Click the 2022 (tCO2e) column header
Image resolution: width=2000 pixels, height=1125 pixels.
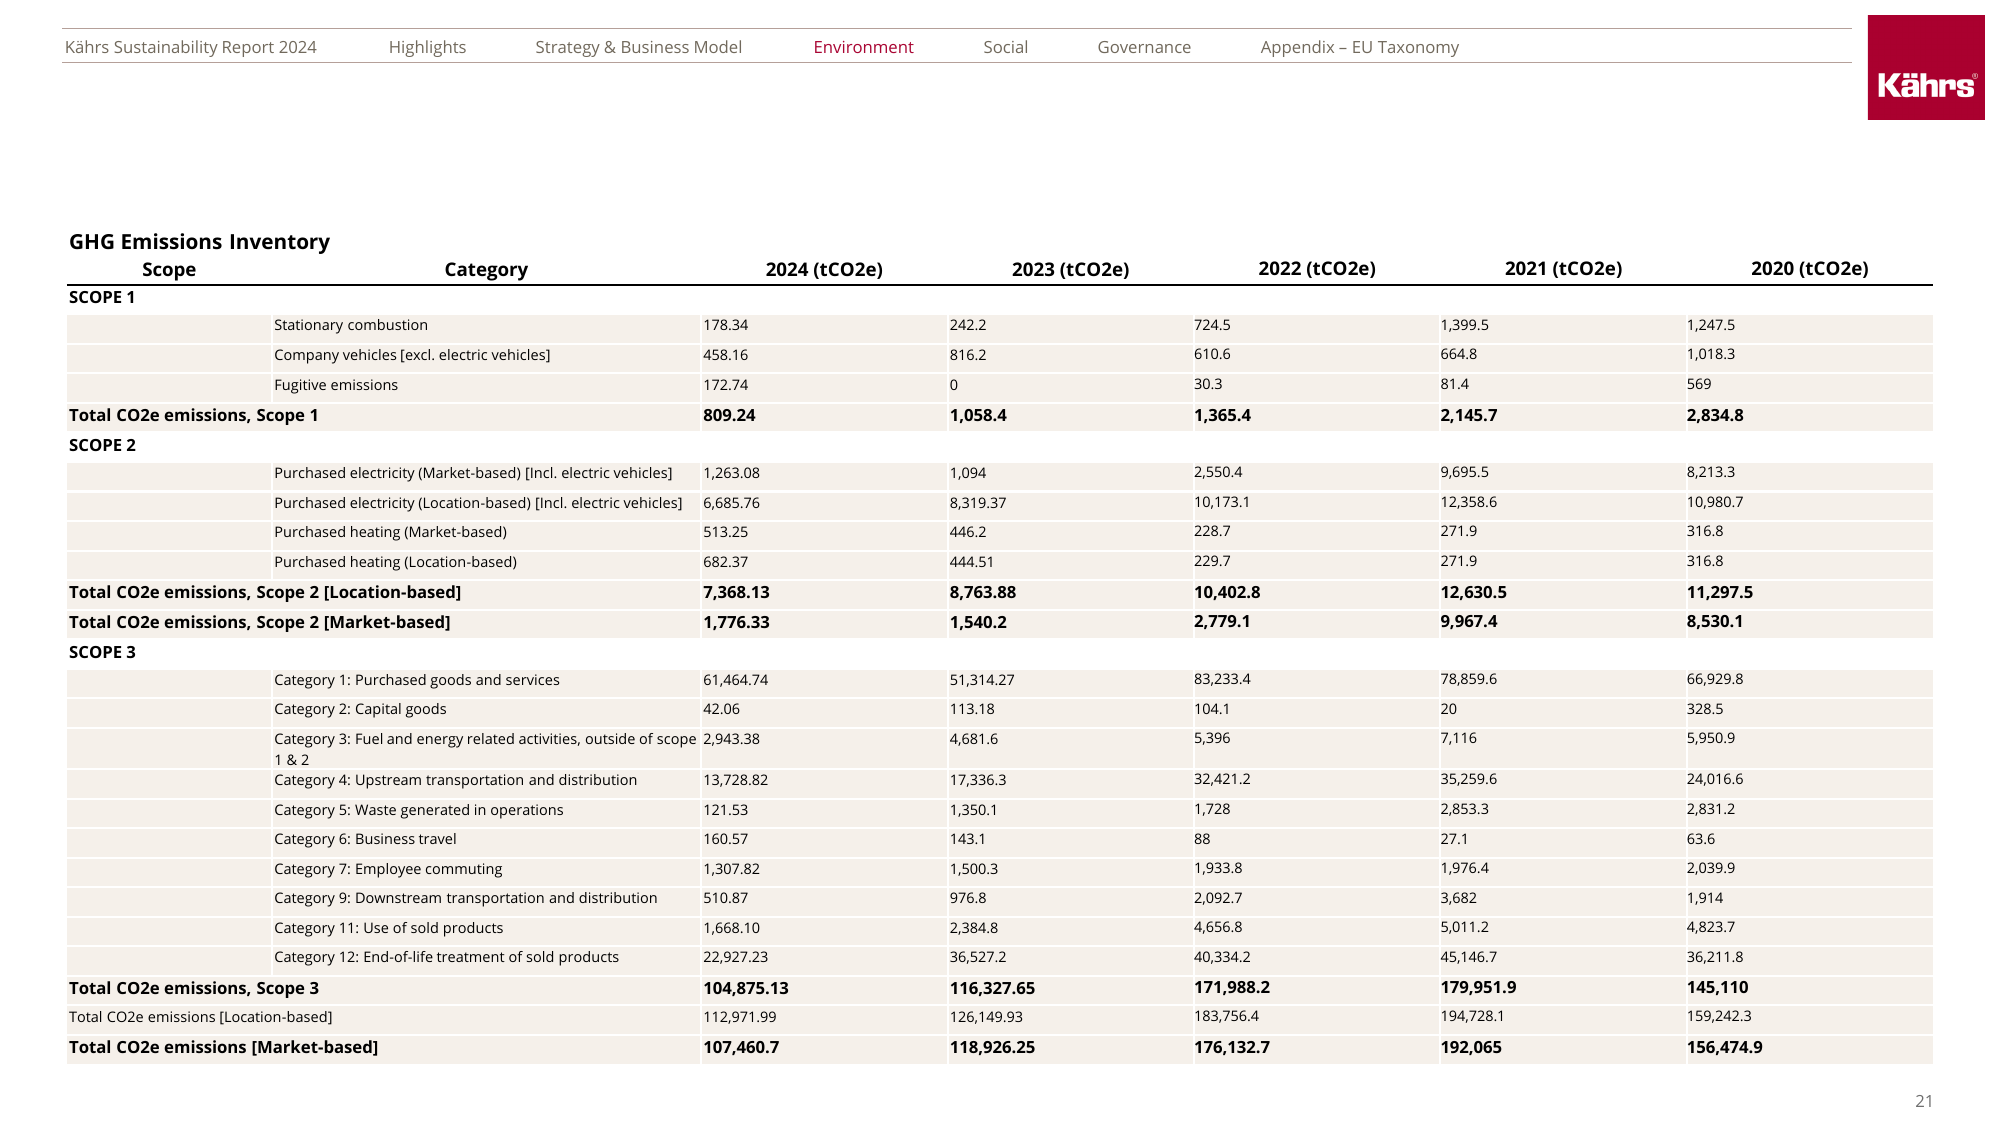tap(1317, 268)
